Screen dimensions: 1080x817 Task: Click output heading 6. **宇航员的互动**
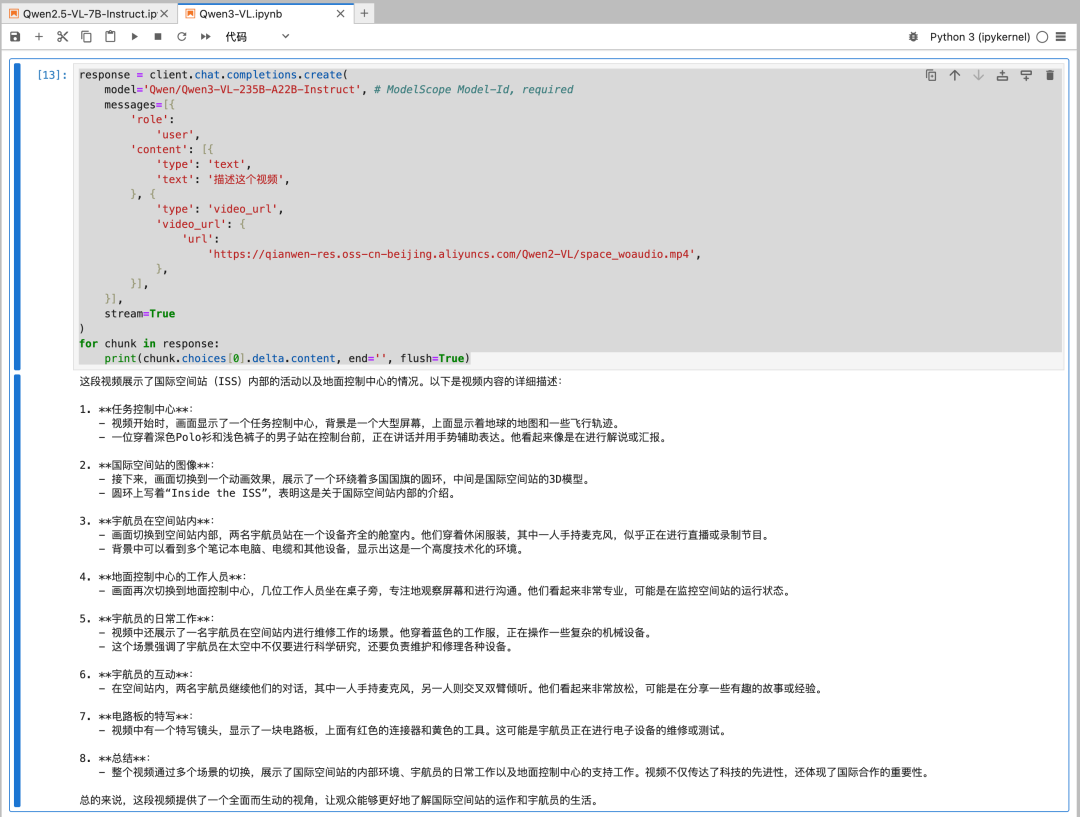pos(136,674)
